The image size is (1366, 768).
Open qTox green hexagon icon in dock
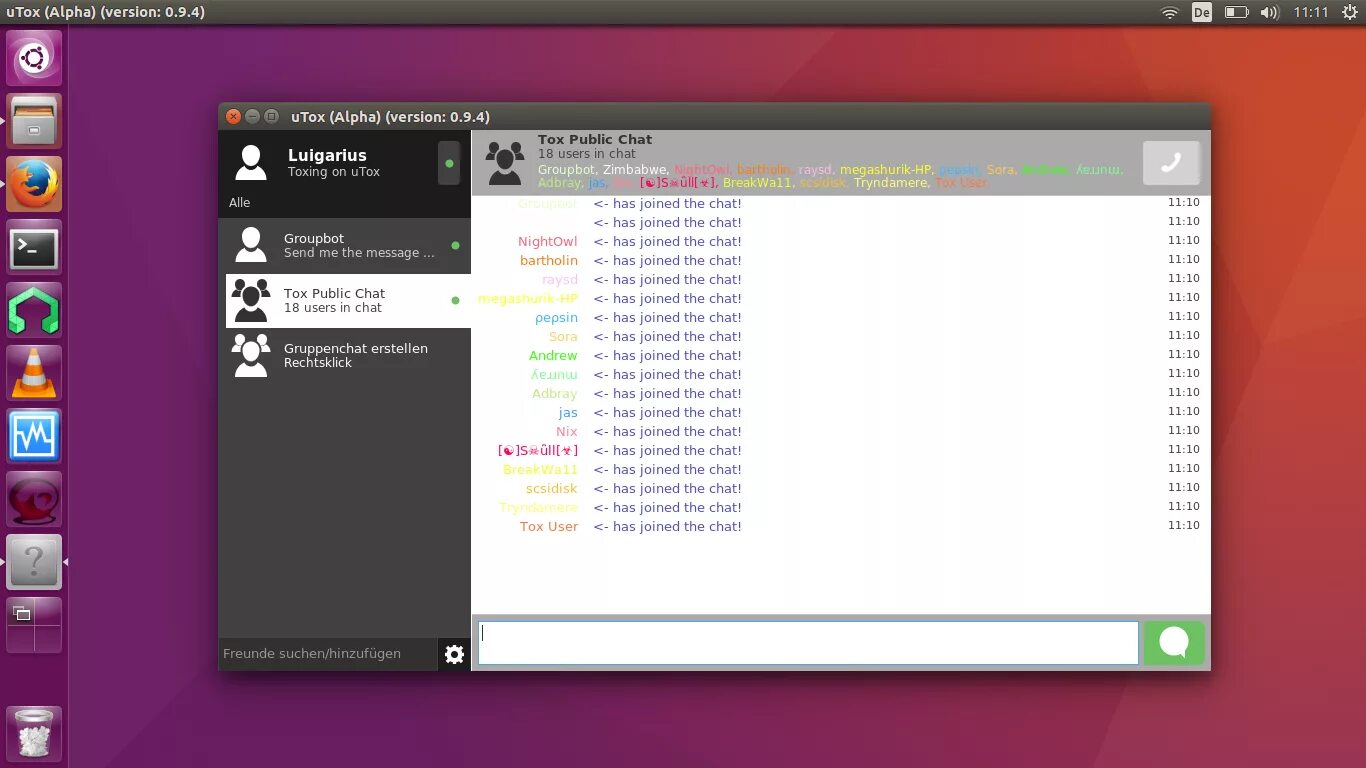(34, 310)
